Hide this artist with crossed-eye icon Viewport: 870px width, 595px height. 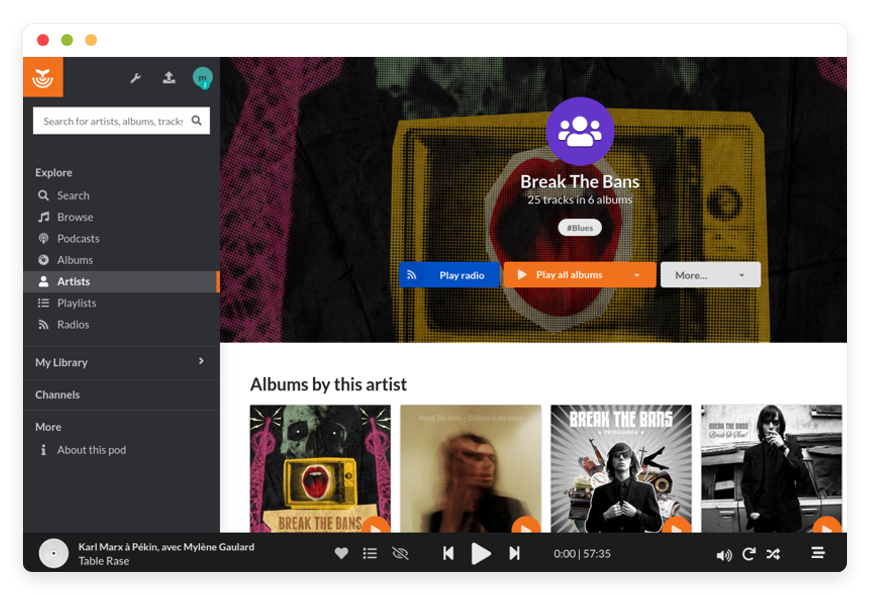[400, 553]
